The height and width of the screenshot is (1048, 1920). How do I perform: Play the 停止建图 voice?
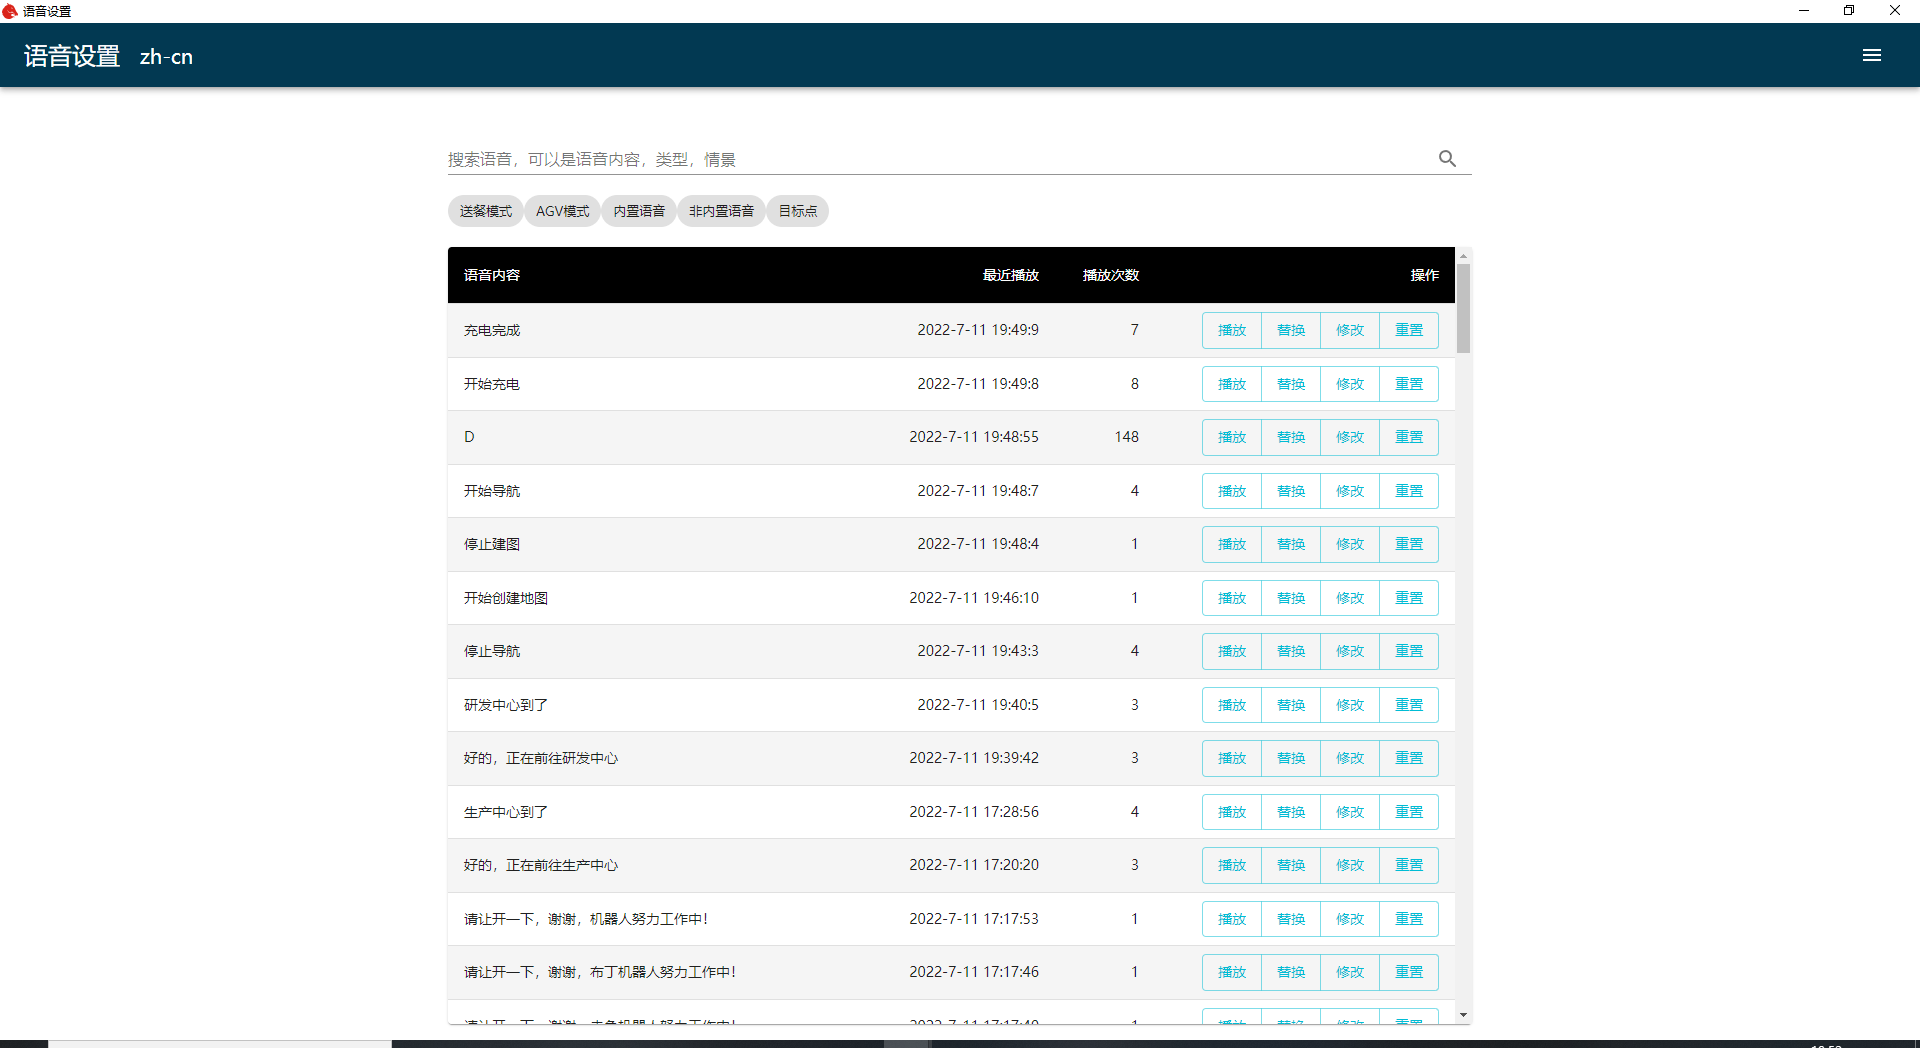click(x=1231, y=544)
